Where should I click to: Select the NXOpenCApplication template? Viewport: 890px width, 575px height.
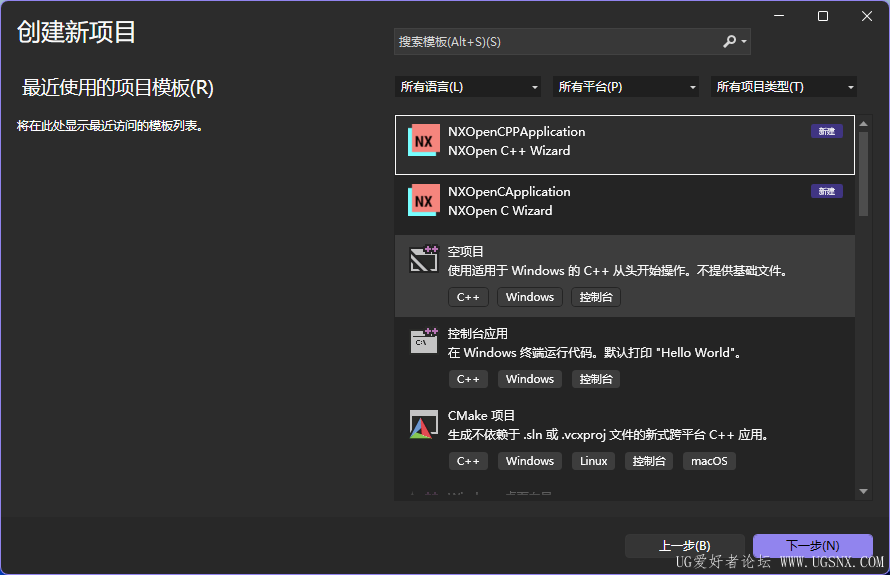624,205
